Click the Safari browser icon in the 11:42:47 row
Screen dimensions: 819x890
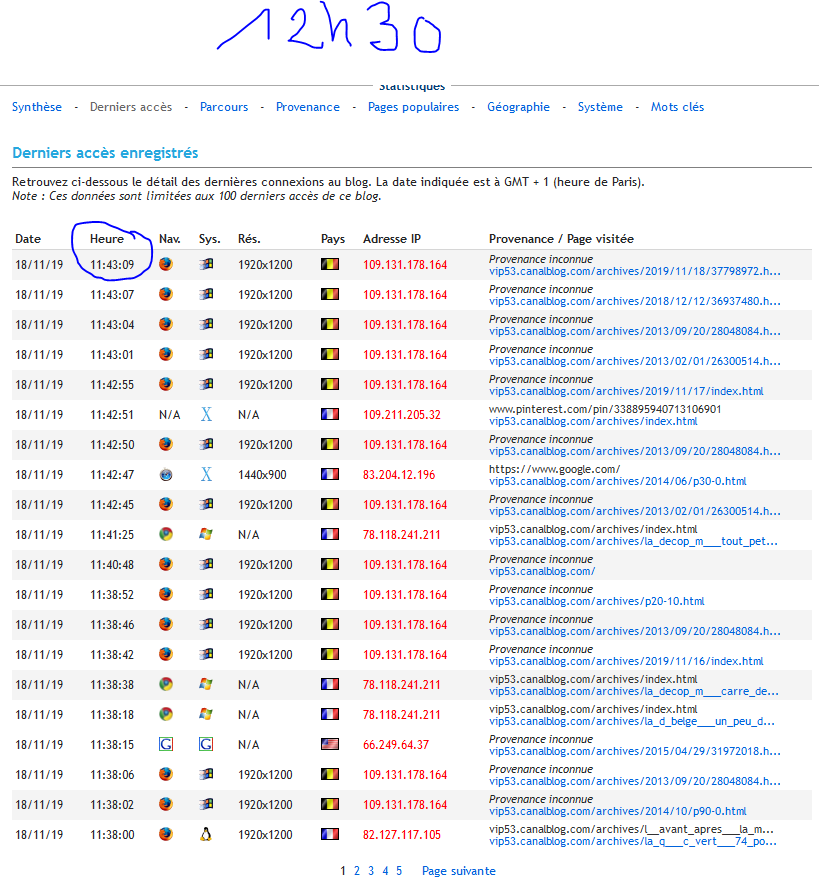(166, 475)
